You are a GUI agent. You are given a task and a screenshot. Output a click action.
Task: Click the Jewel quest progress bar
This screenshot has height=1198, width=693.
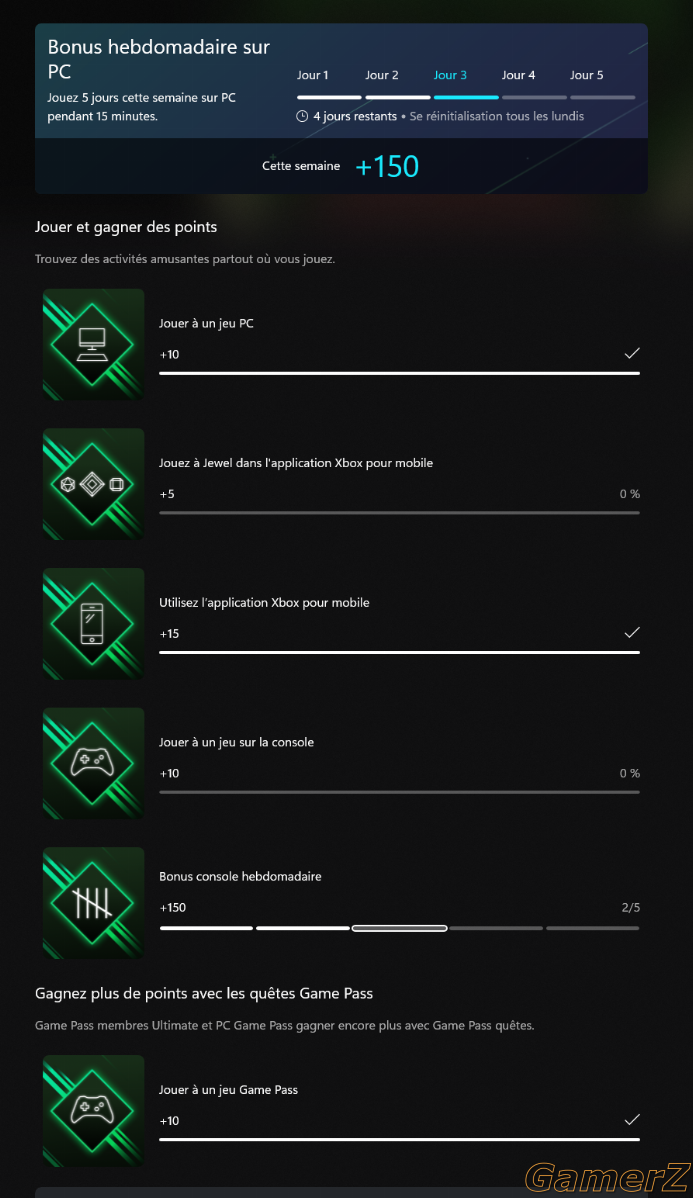400,513
